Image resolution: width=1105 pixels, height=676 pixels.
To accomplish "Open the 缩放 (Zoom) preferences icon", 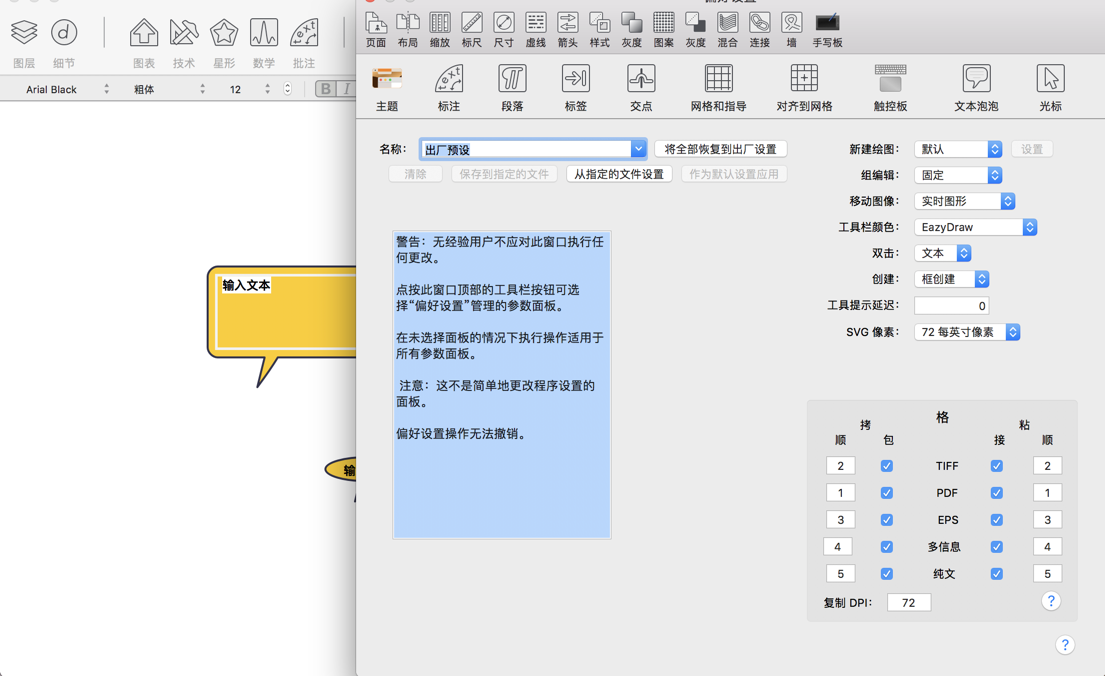I will [x=440, y=29].
